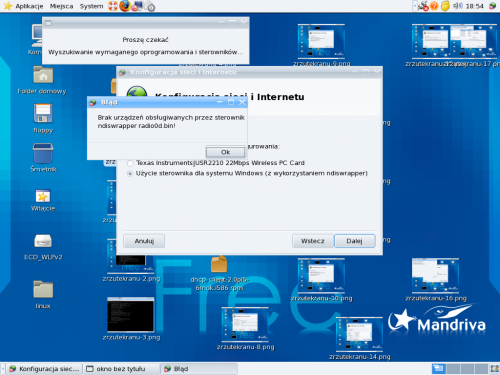
Task: Open the mail client launcher in top panel
Action: tap(137, 6)
